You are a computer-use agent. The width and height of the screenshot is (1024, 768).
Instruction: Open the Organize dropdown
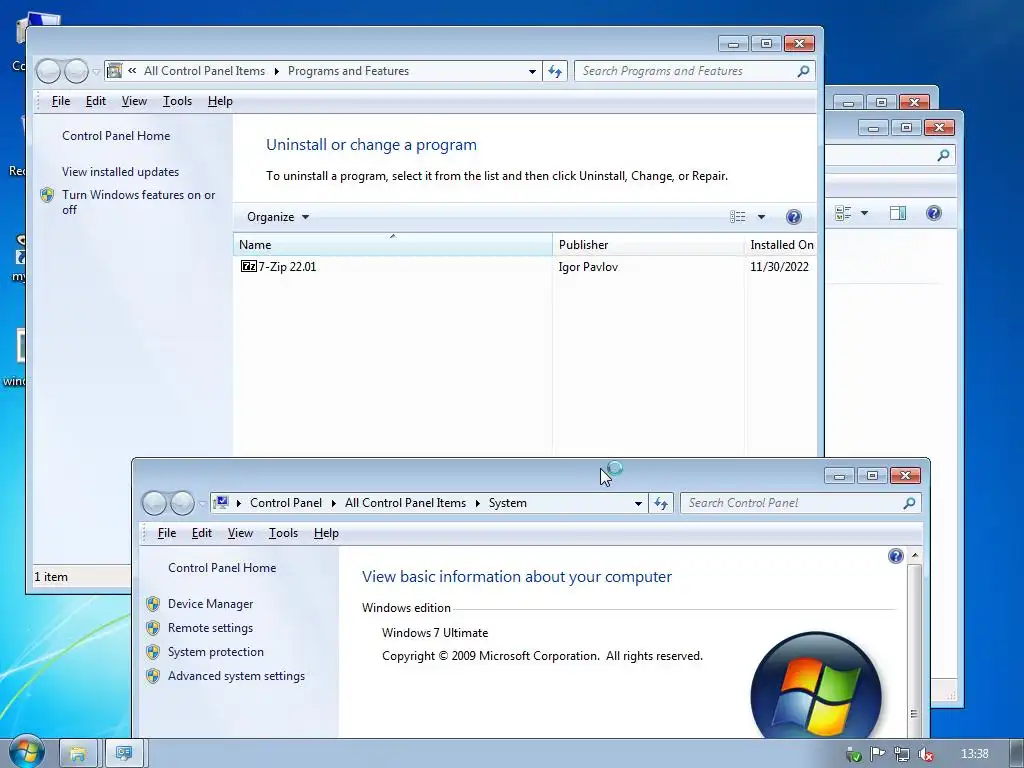coord(278,217)
